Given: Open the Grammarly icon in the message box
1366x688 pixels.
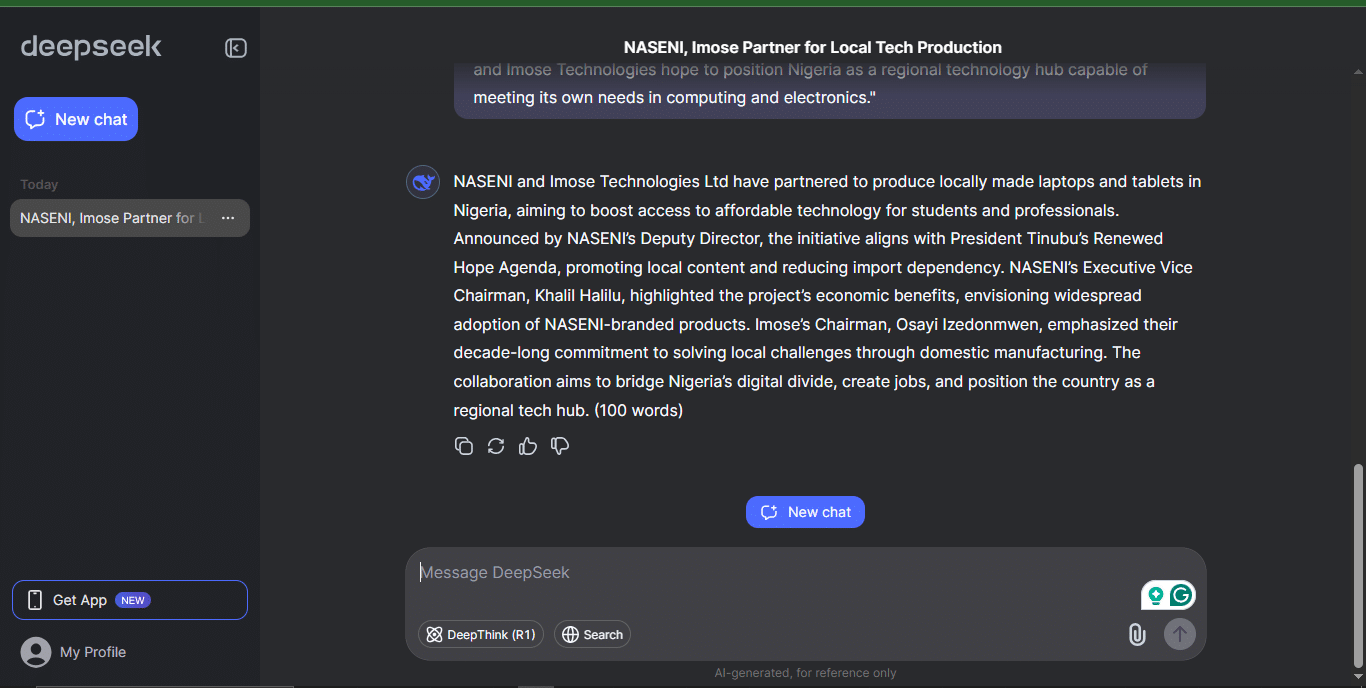Looking at the screenshot, I should point(1181,596).
